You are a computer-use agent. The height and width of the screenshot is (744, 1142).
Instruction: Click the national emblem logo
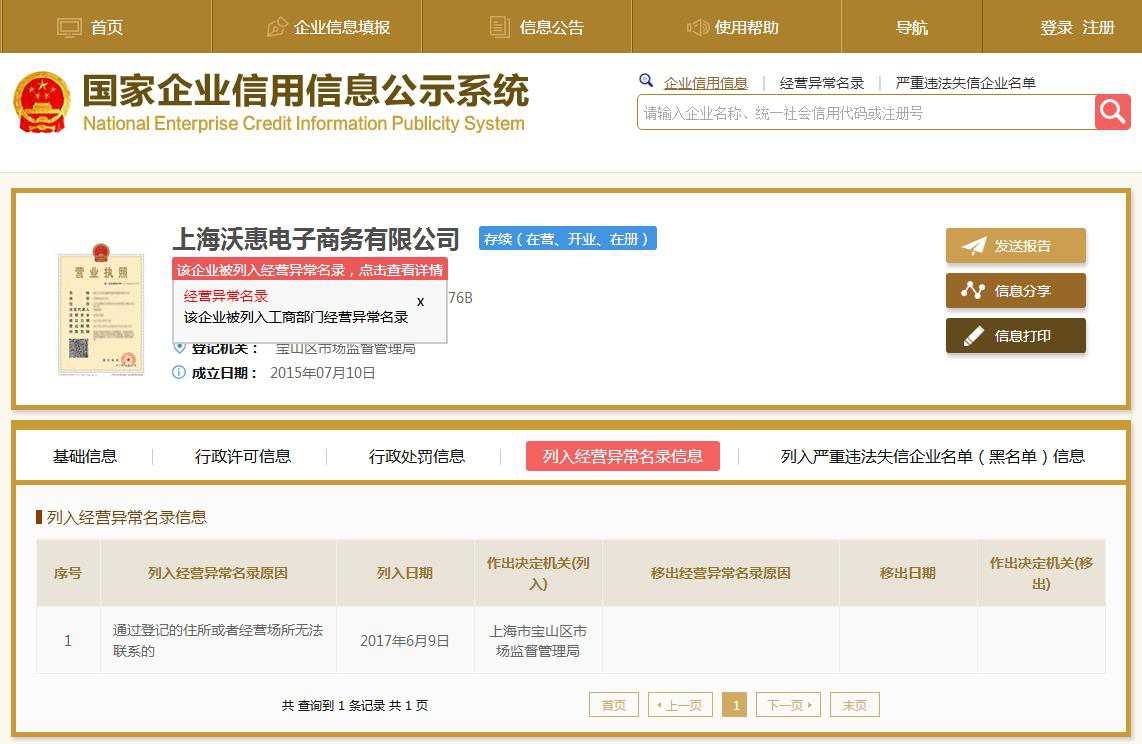42,102
